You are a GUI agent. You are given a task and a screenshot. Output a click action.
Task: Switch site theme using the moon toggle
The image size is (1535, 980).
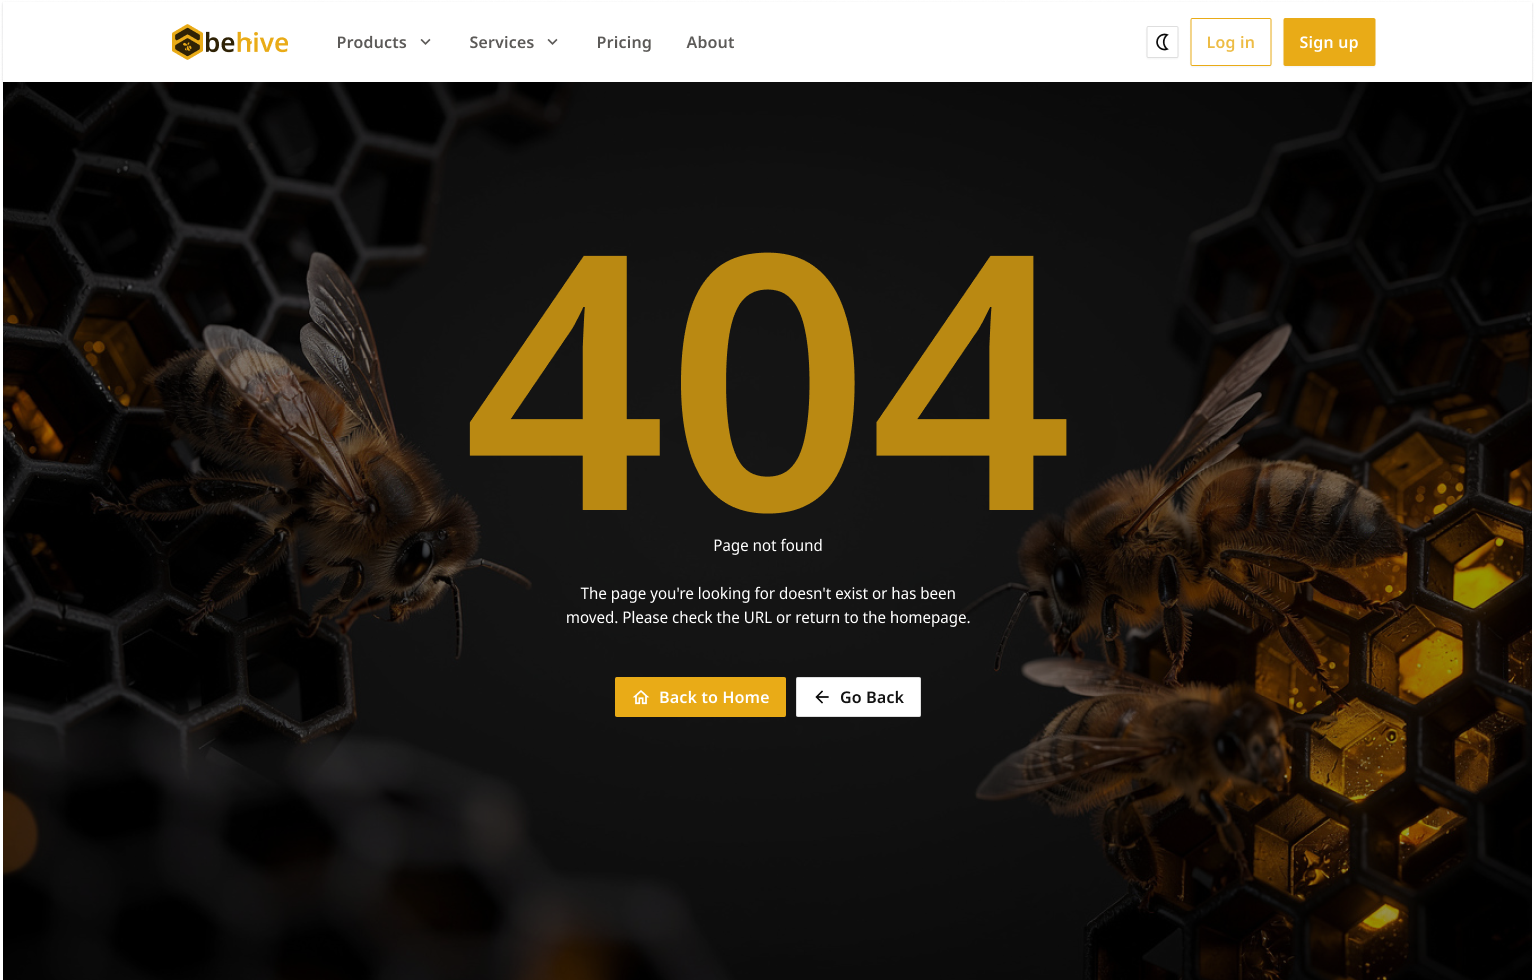click(1162, 42)
